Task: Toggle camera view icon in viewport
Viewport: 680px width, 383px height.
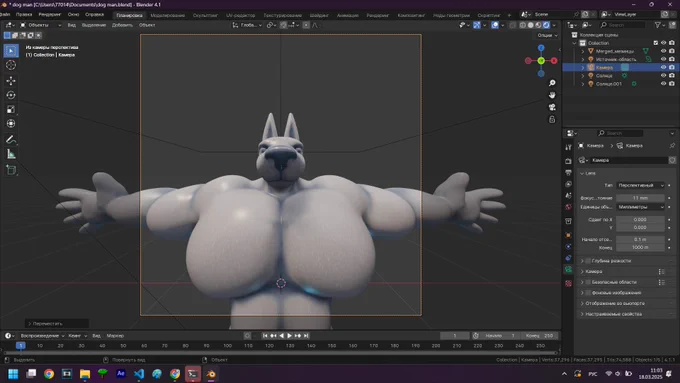Action: point(552,107)
